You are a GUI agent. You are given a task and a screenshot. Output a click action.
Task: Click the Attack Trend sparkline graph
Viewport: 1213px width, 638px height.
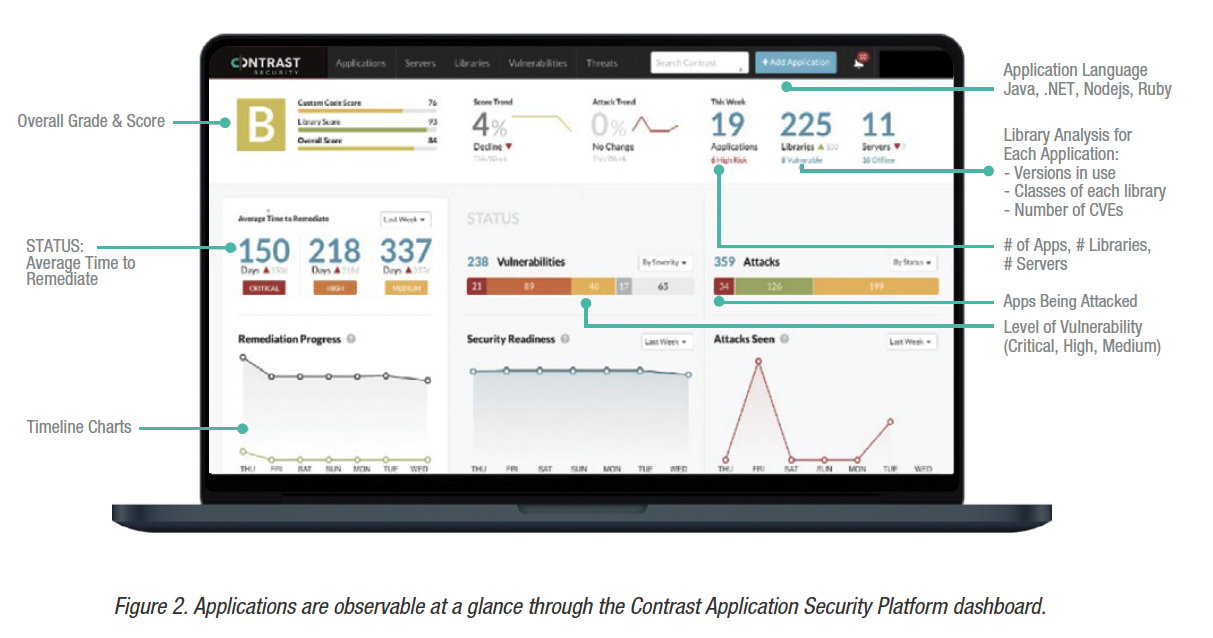(659, 125)
